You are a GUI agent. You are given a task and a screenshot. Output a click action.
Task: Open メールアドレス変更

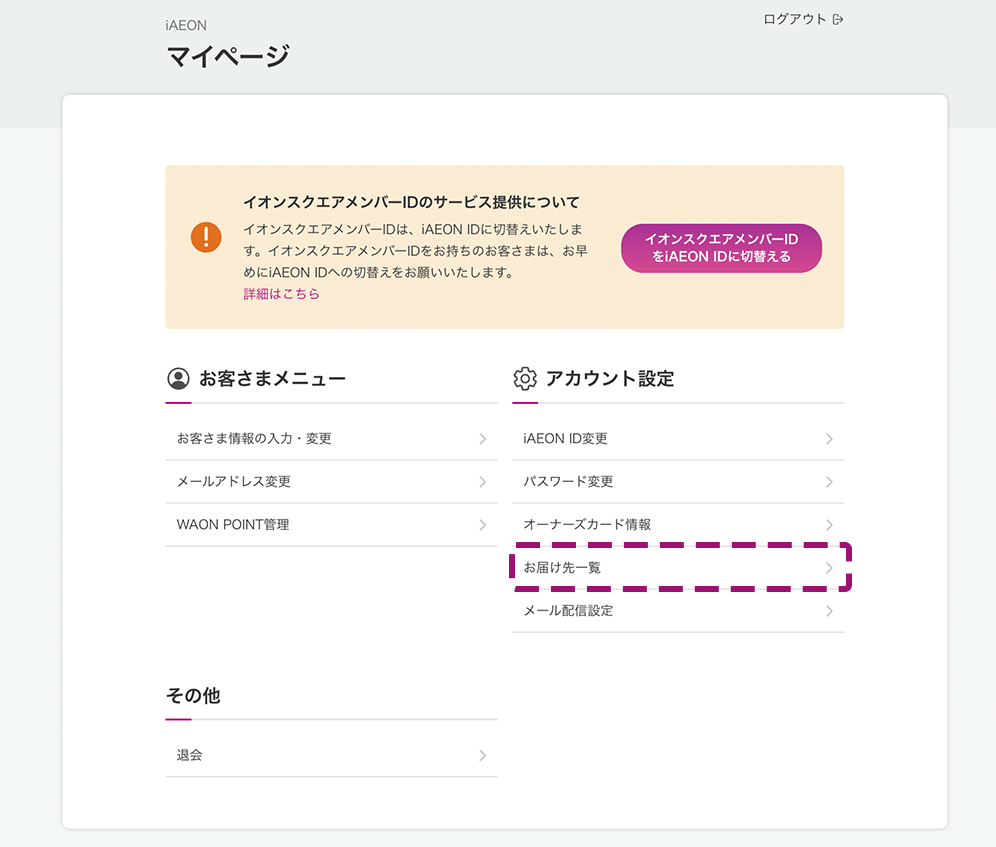[x=331, y=482]
